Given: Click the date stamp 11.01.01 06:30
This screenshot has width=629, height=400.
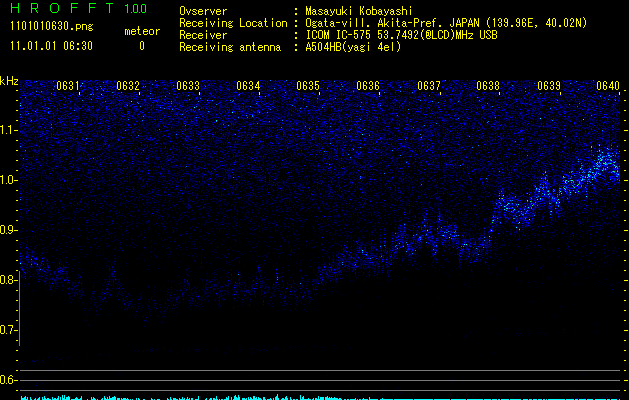Looking at the screenshot, I should (51, 46).
